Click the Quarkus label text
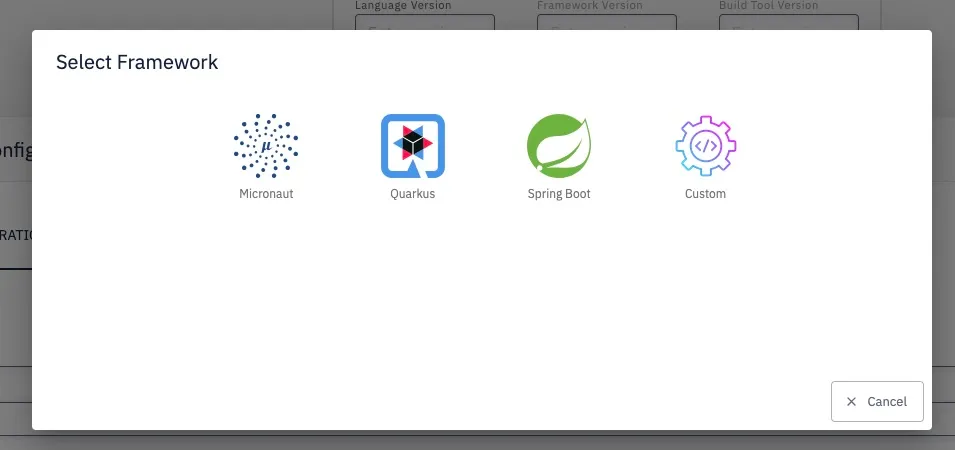The image size is (955, 450). pos(413,194)
